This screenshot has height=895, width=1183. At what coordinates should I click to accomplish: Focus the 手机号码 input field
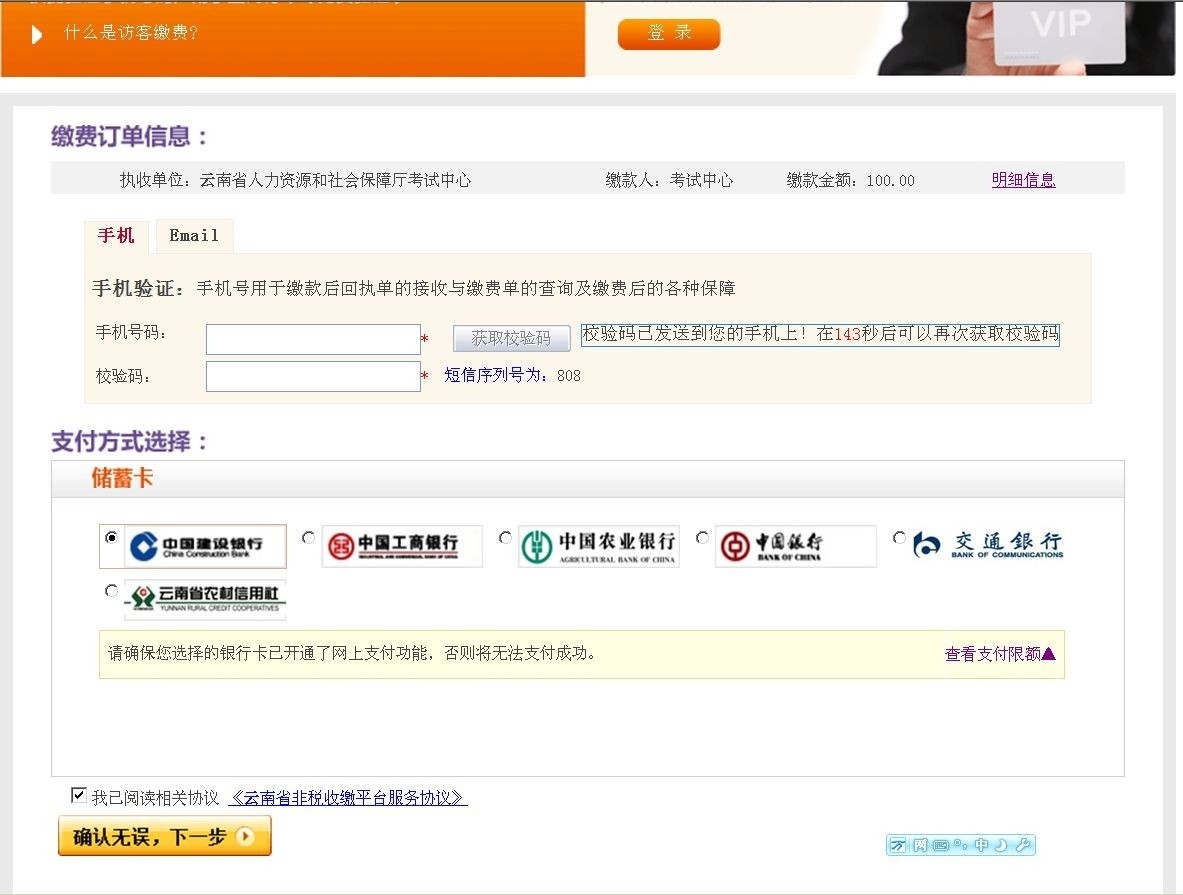313,340
